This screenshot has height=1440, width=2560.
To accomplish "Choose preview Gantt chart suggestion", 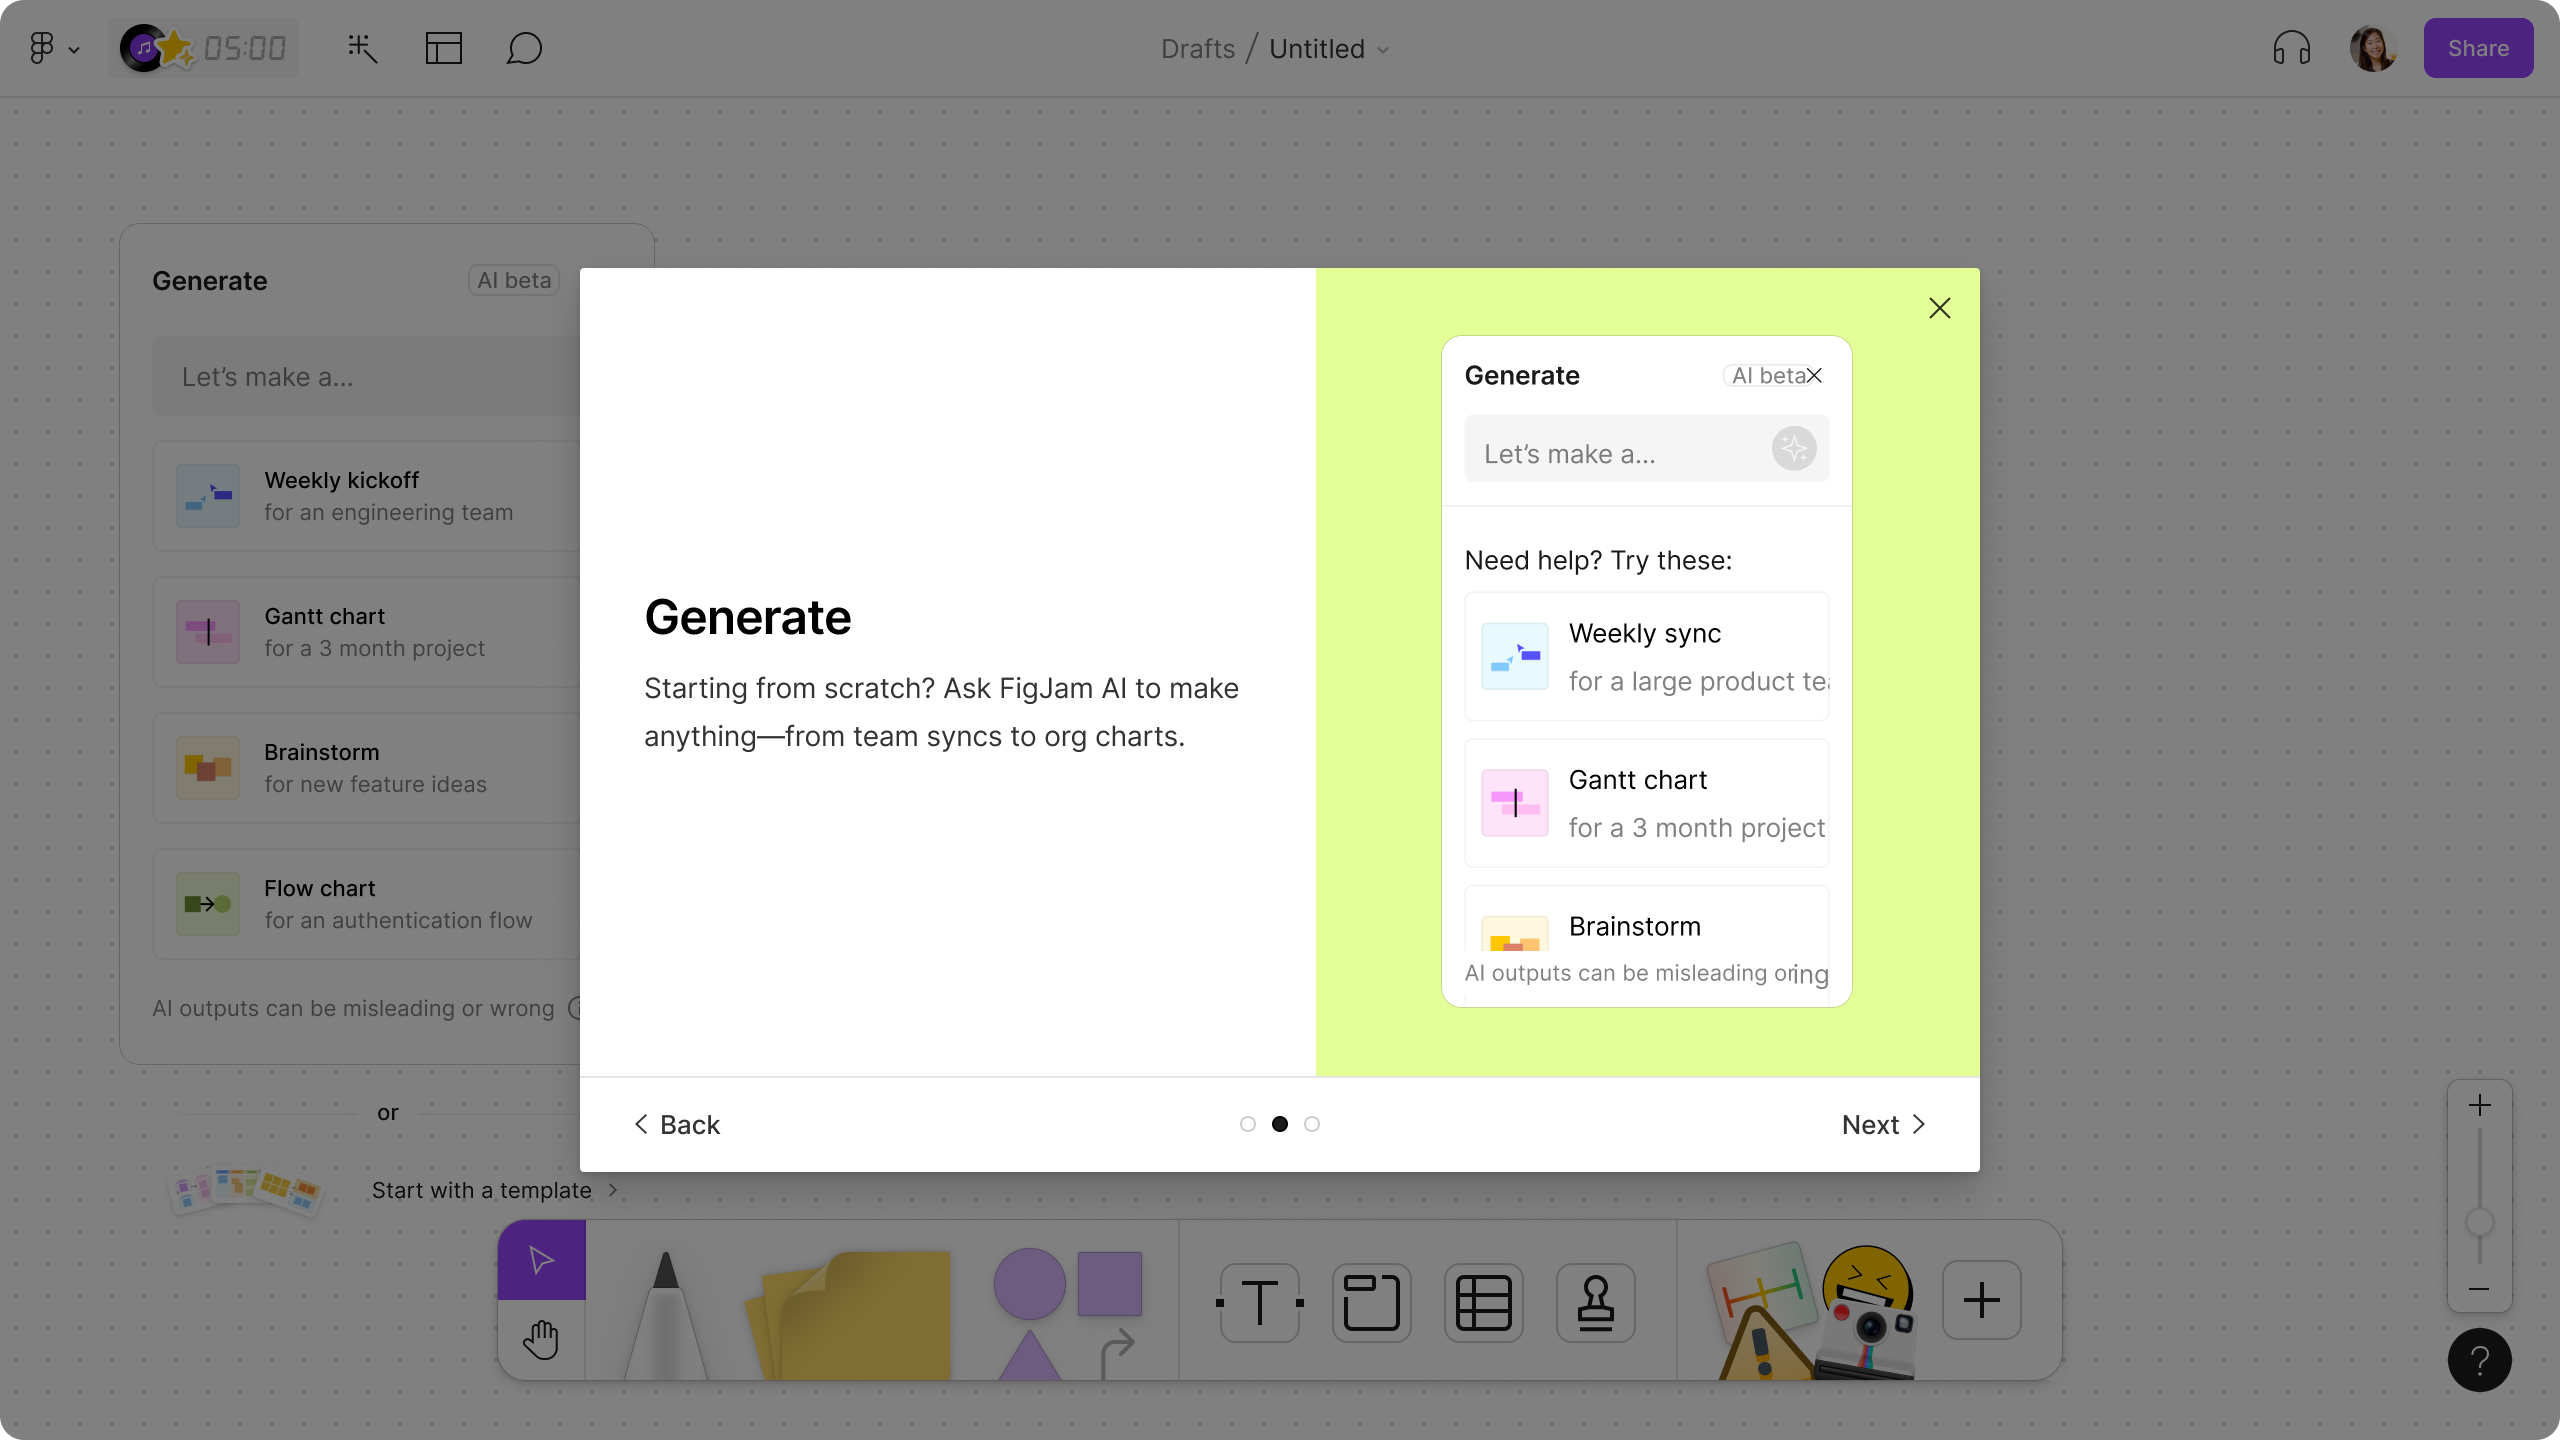I will pos(1647,803).
